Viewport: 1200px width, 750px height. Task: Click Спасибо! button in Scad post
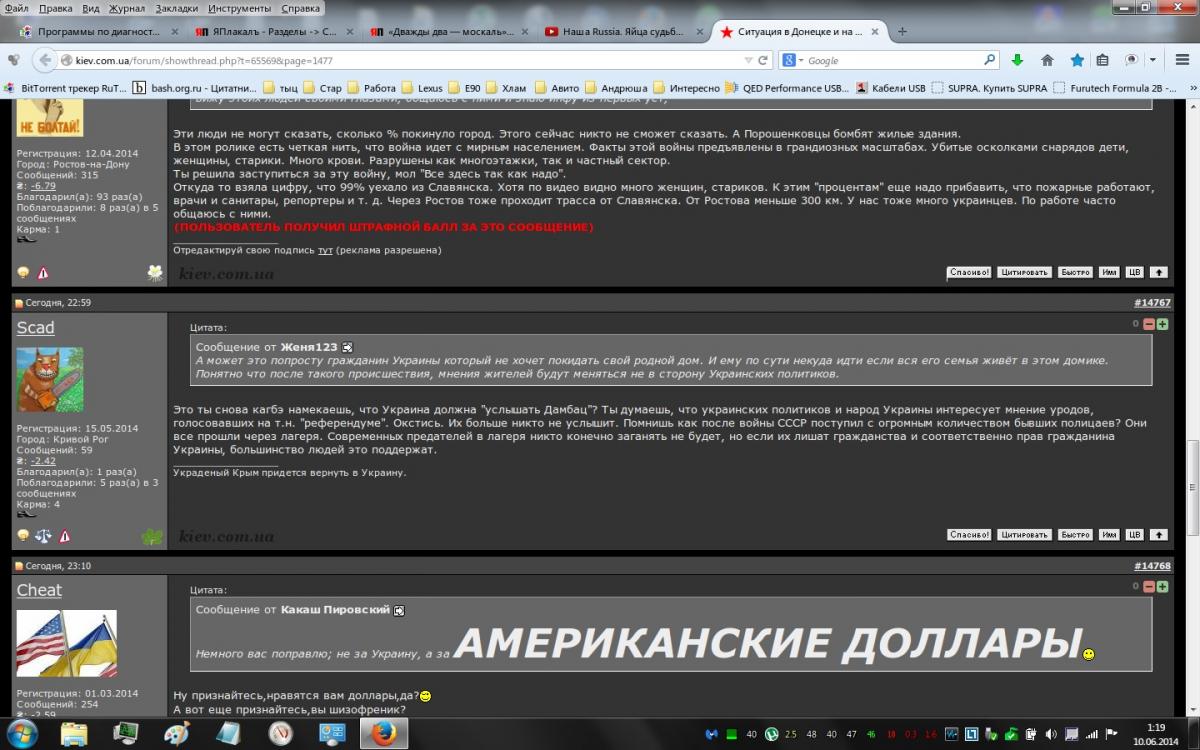[x=969, y=535]
